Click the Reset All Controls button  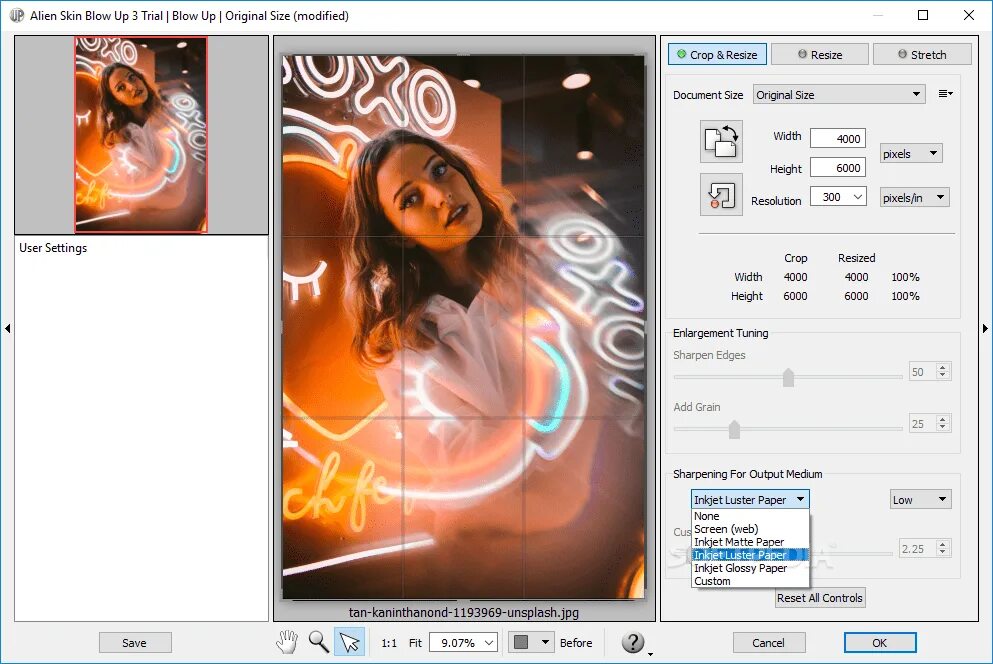819,598
